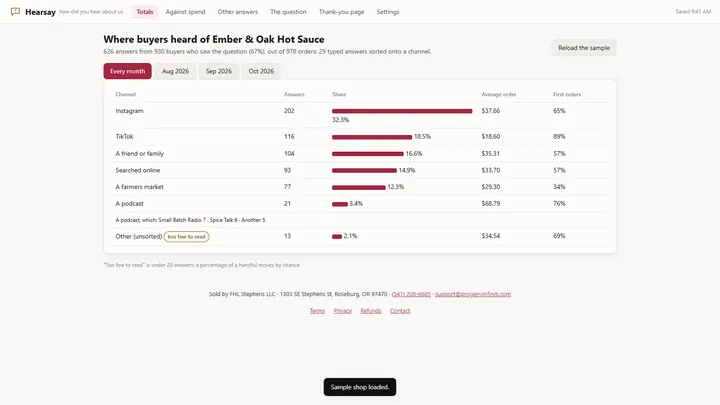Click the Hearsay speech bubble logo icon
Image resolution: width=720 pixels, height=405 pixels.
click(x=15, y=11)
